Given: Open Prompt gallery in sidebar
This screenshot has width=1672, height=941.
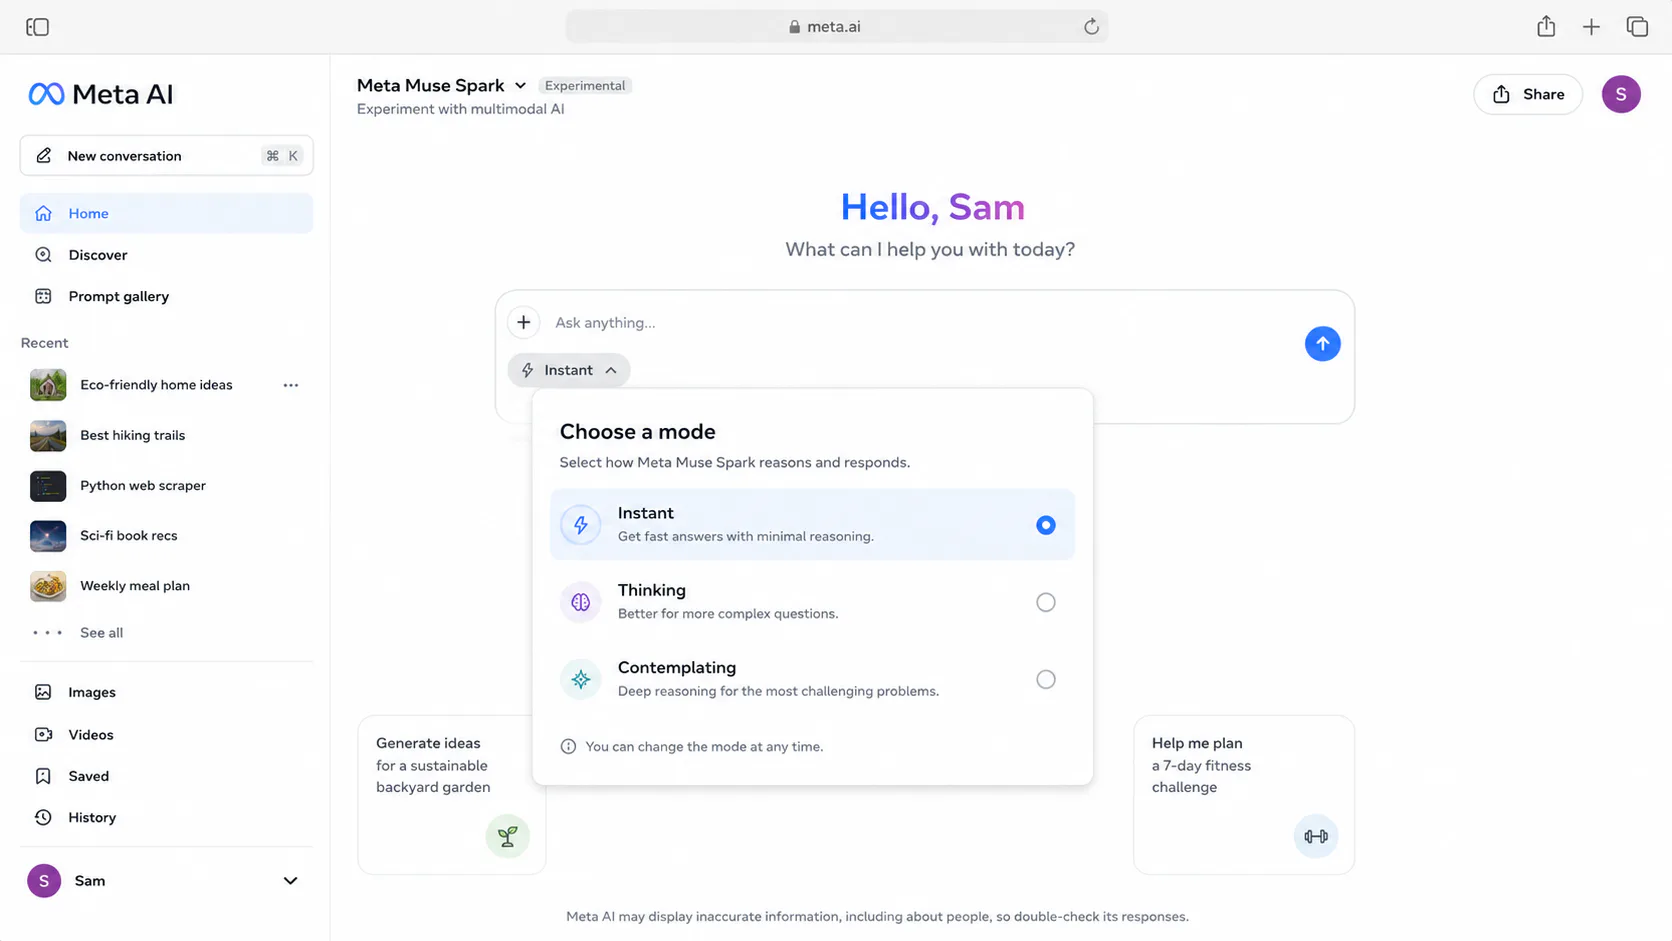Looking at the screenshot, I should click(166, 296).
